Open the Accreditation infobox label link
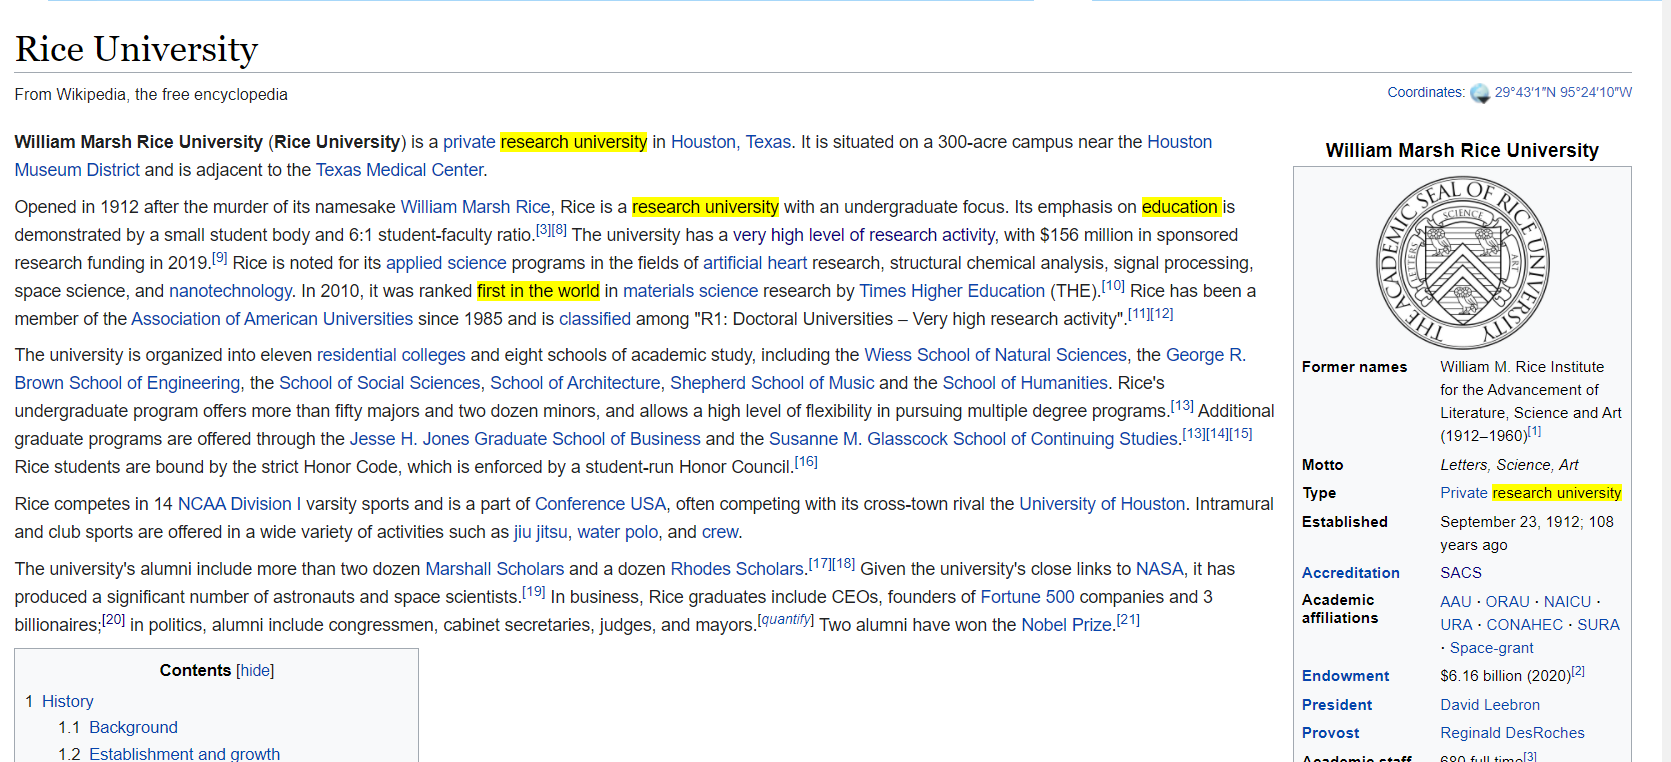The height and width of the screenshot is (762, 1671). point(1350,573)
